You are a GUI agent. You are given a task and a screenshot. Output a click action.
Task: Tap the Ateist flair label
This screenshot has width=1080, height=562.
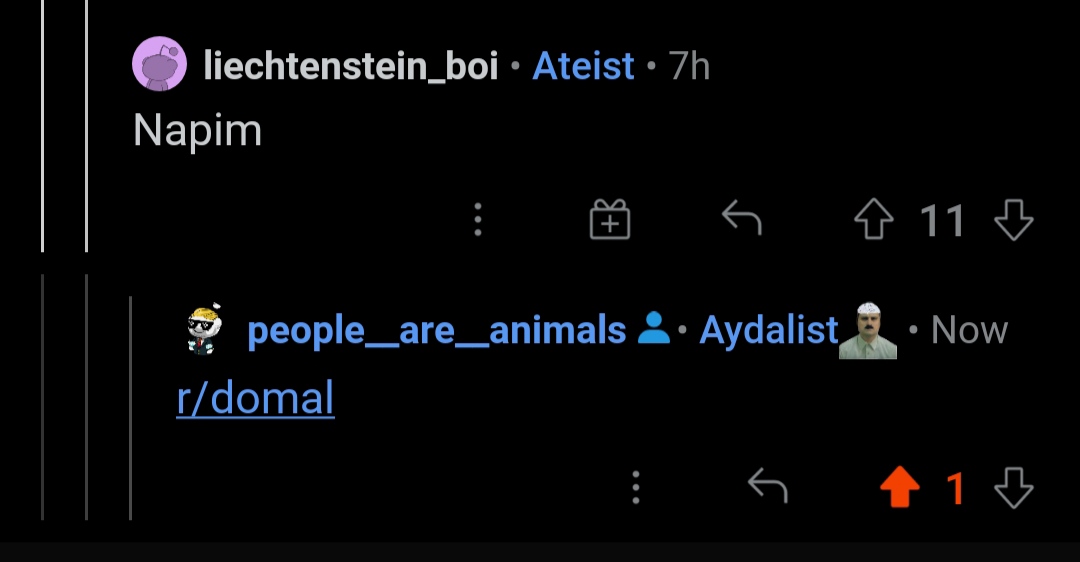click(583, 67)
